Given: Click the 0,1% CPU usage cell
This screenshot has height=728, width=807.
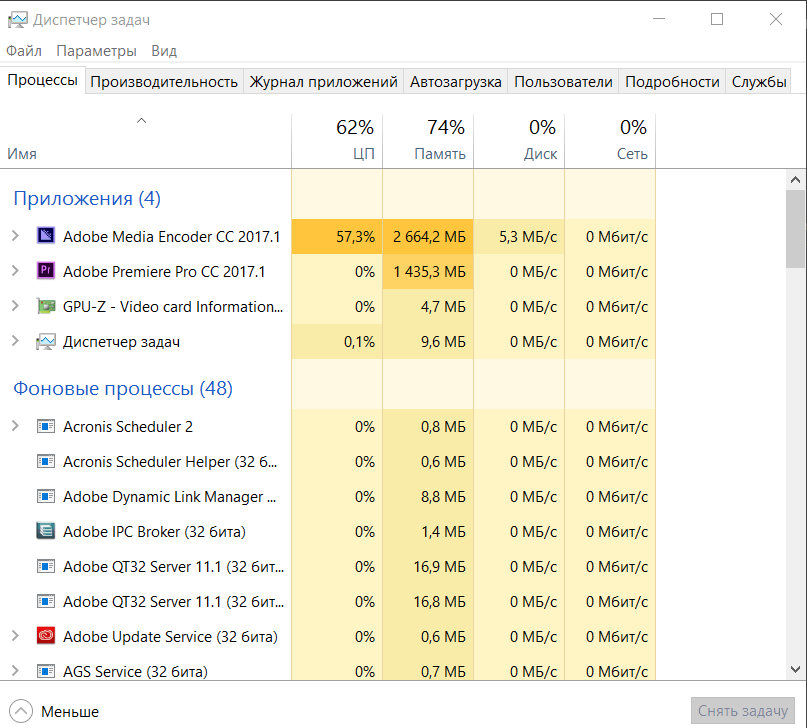Looking at the screenshot, I should pos(337,342).
